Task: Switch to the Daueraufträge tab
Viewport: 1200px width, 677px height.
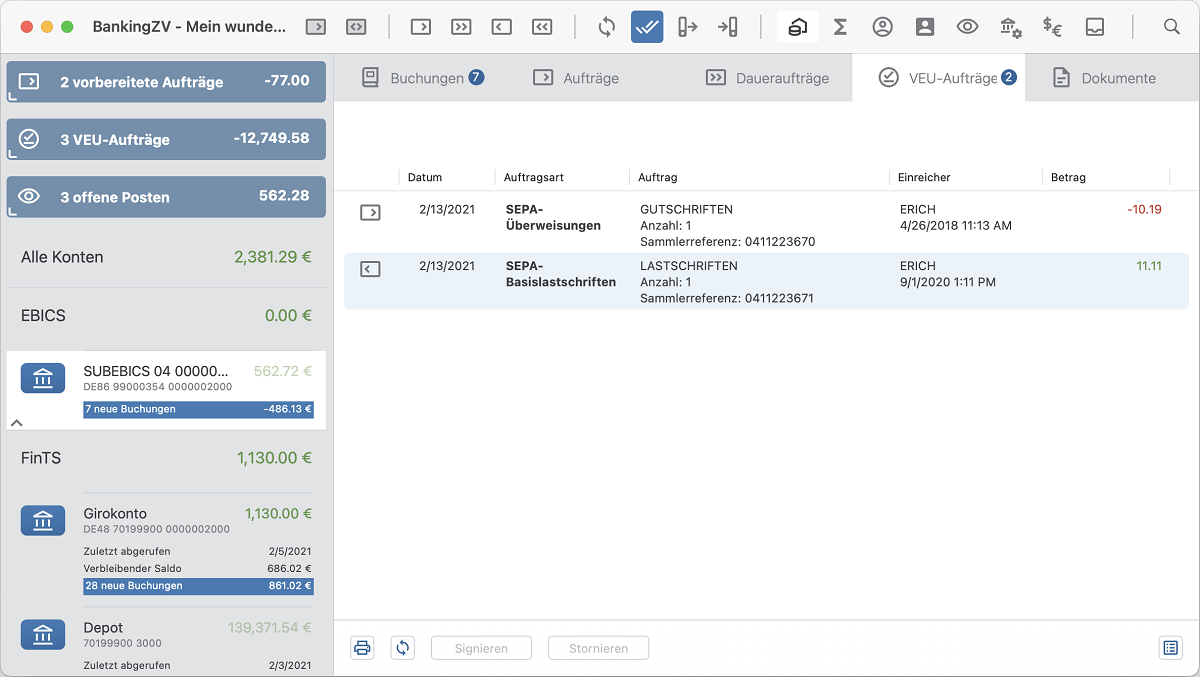Action: (767, 78)
